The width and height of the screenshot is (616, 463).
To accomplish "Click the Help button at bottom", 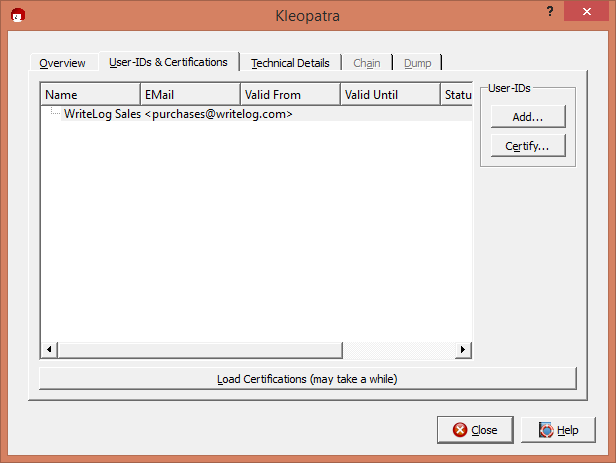I will 558,430.
